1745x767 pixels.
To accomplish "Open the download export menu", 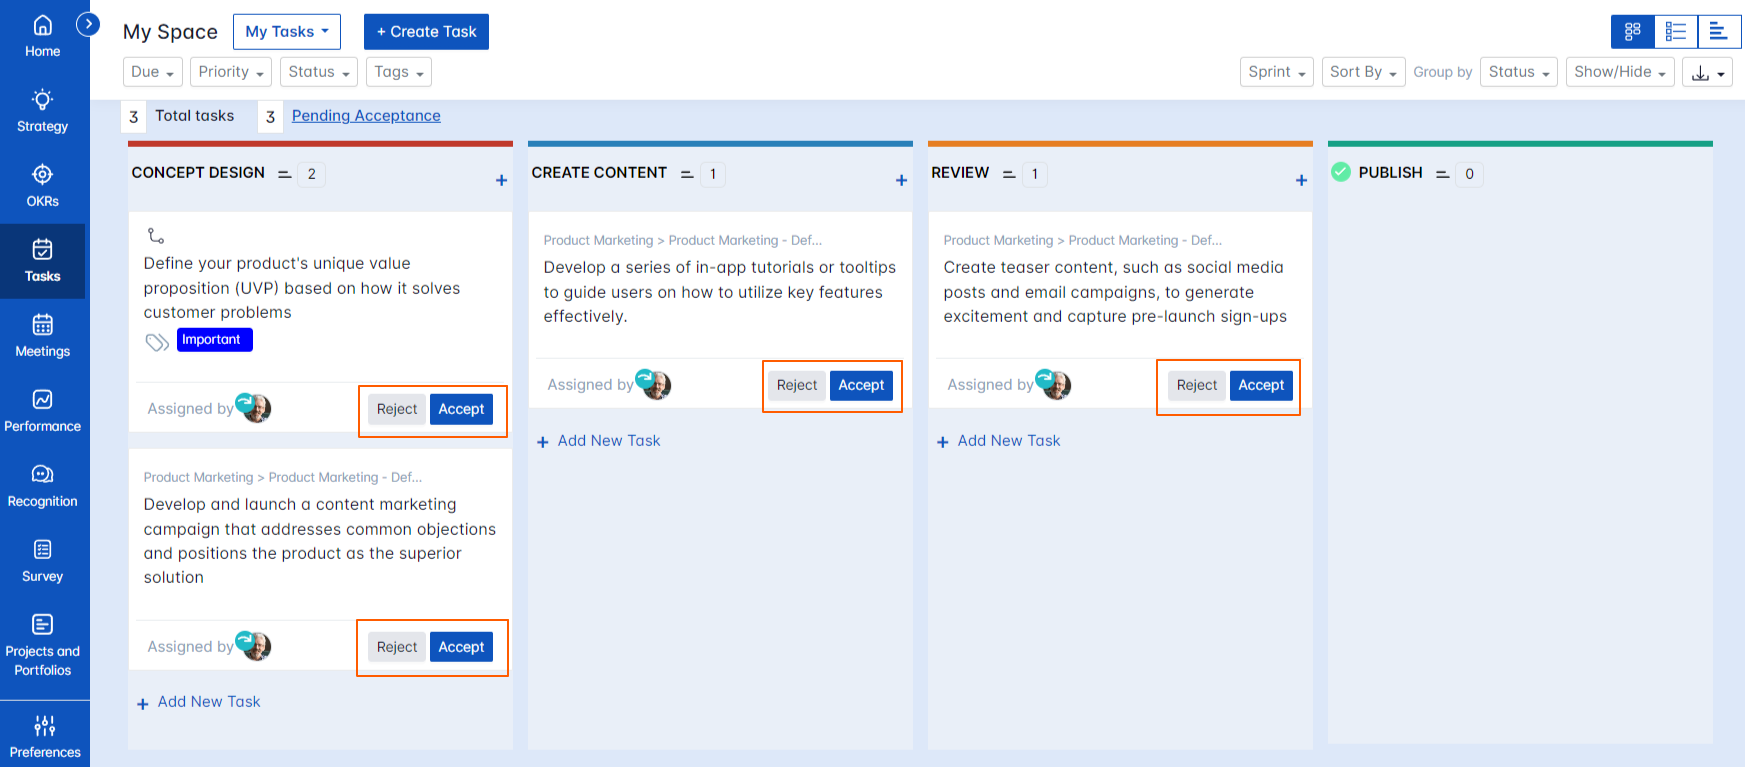I will 1707,72.
